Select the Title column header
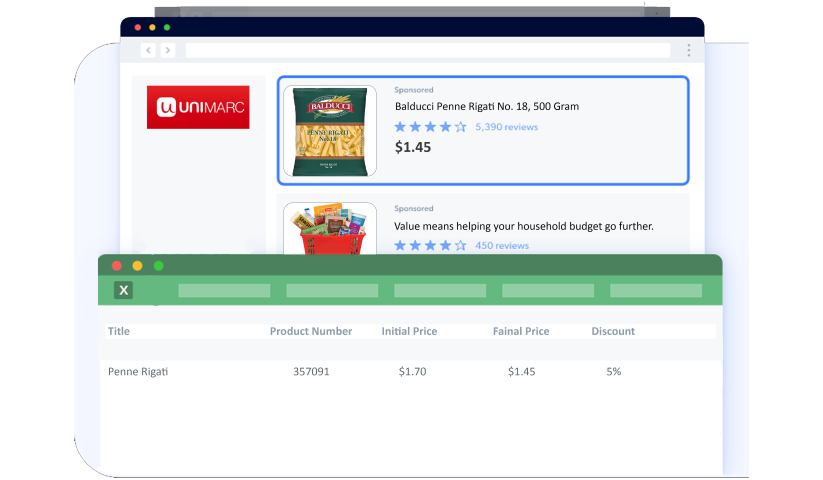Screen dimensions: 823x480 [x=119, y=331]
